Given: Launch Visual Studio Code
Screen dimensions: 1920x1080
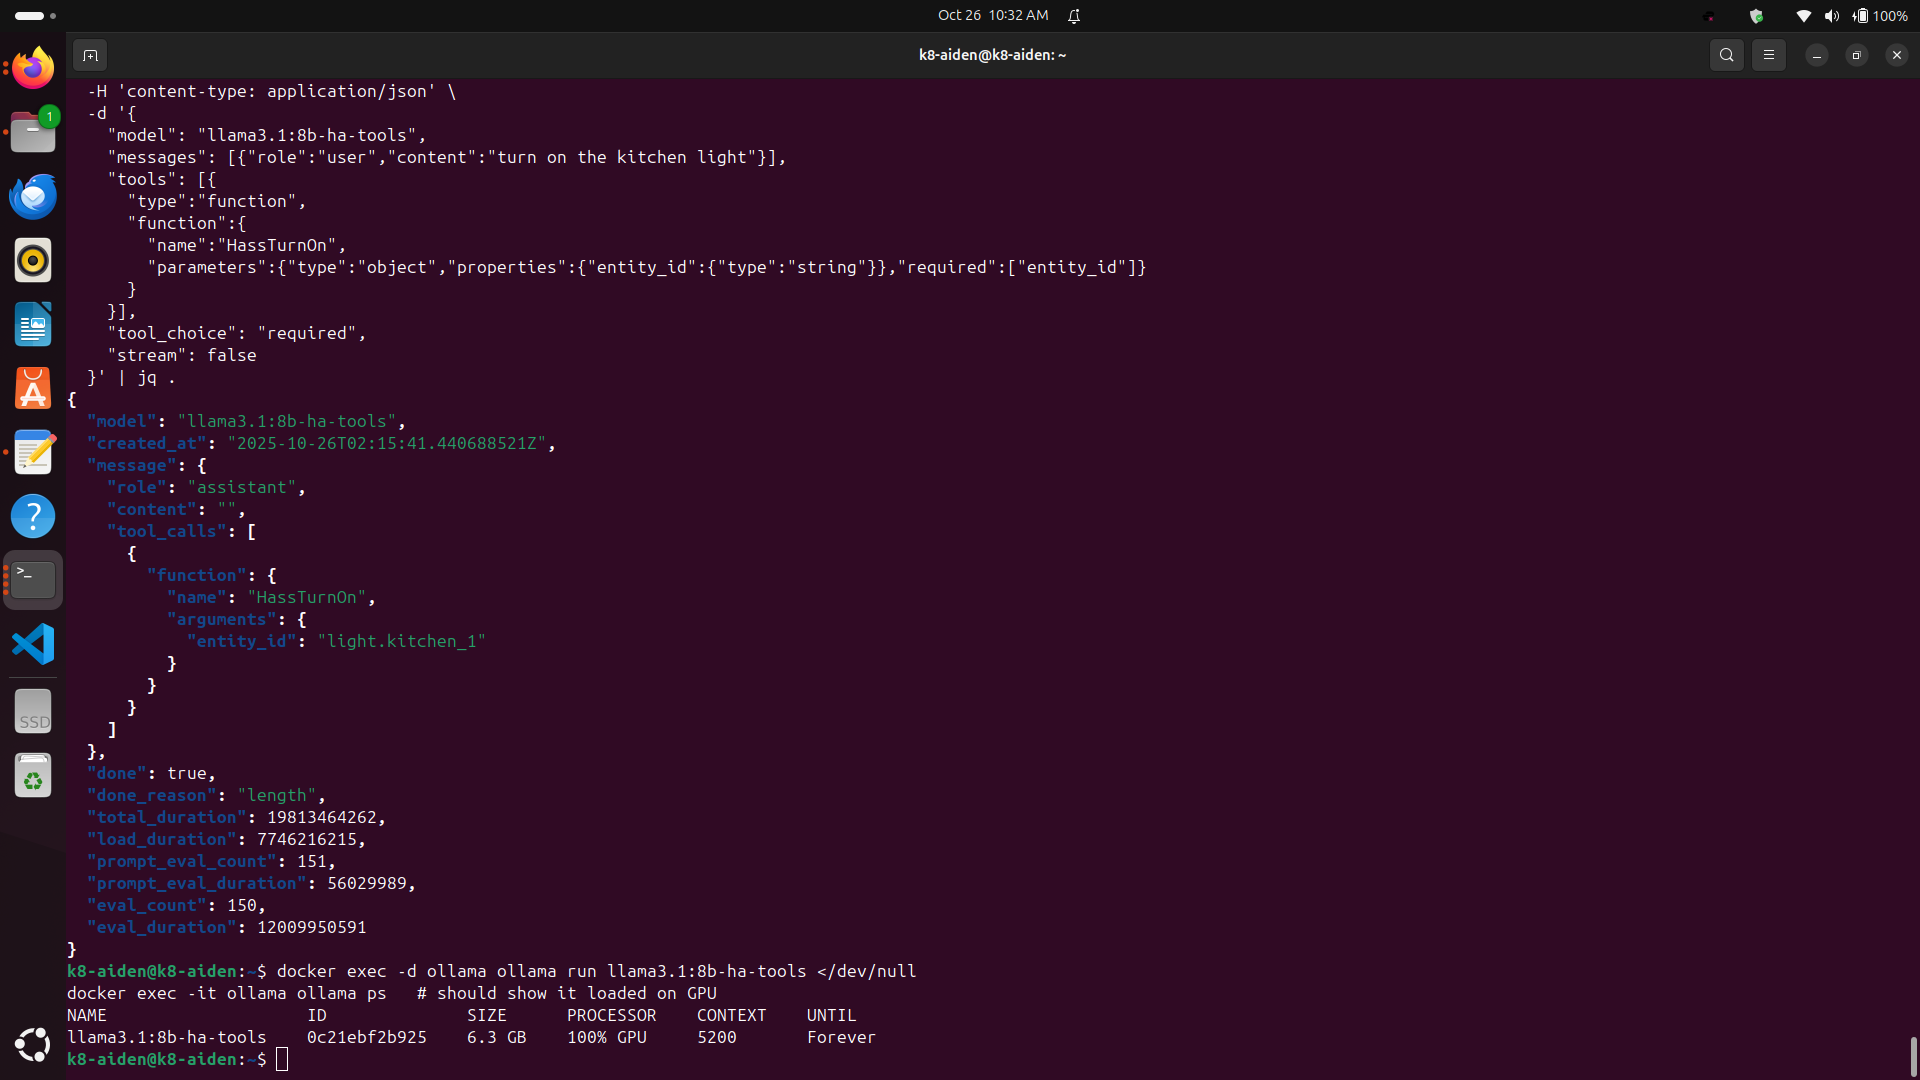Looking at the screenshot, I should click(x=33, y=644).
